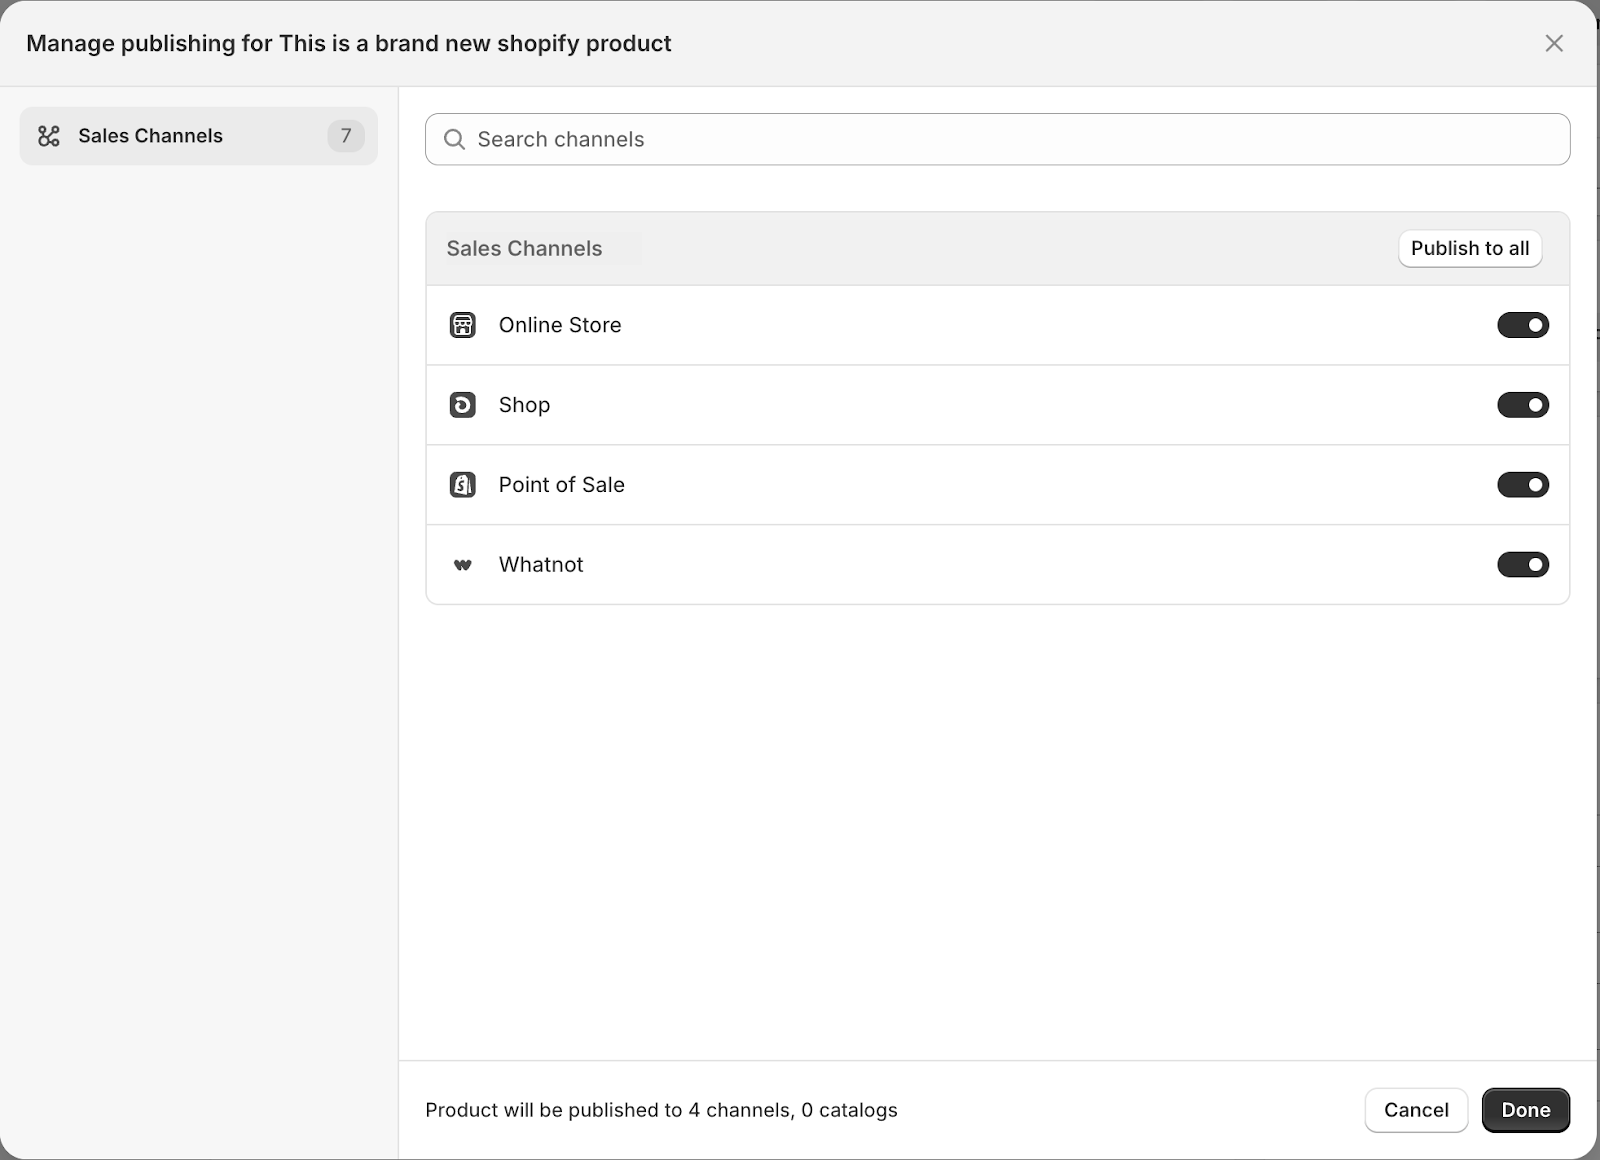This screenshot has width=1600, height=1160.
Task: Cancel the publishing changes
Action: 1415,1110
